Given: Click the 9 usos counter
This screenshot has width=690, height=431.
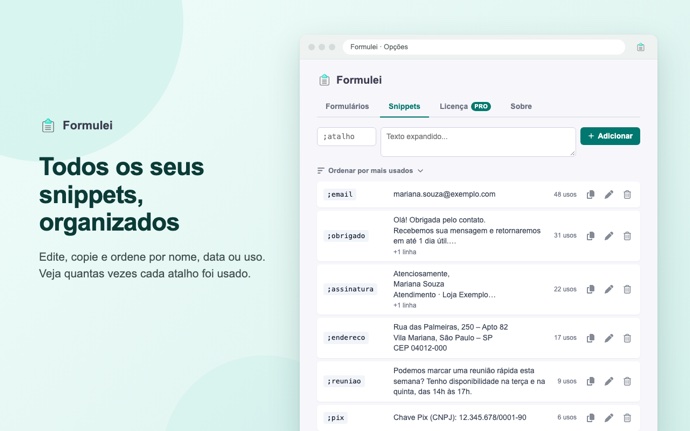Looking at the screenshot, I should click(567, 381).
